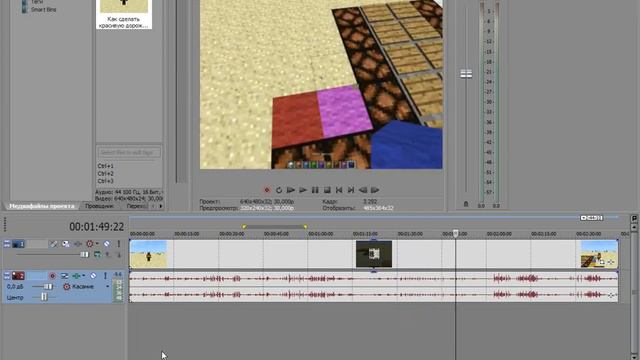This screenshot has height=360, width=640.
Task: Click the search tags input field
Action: [129, 152]
